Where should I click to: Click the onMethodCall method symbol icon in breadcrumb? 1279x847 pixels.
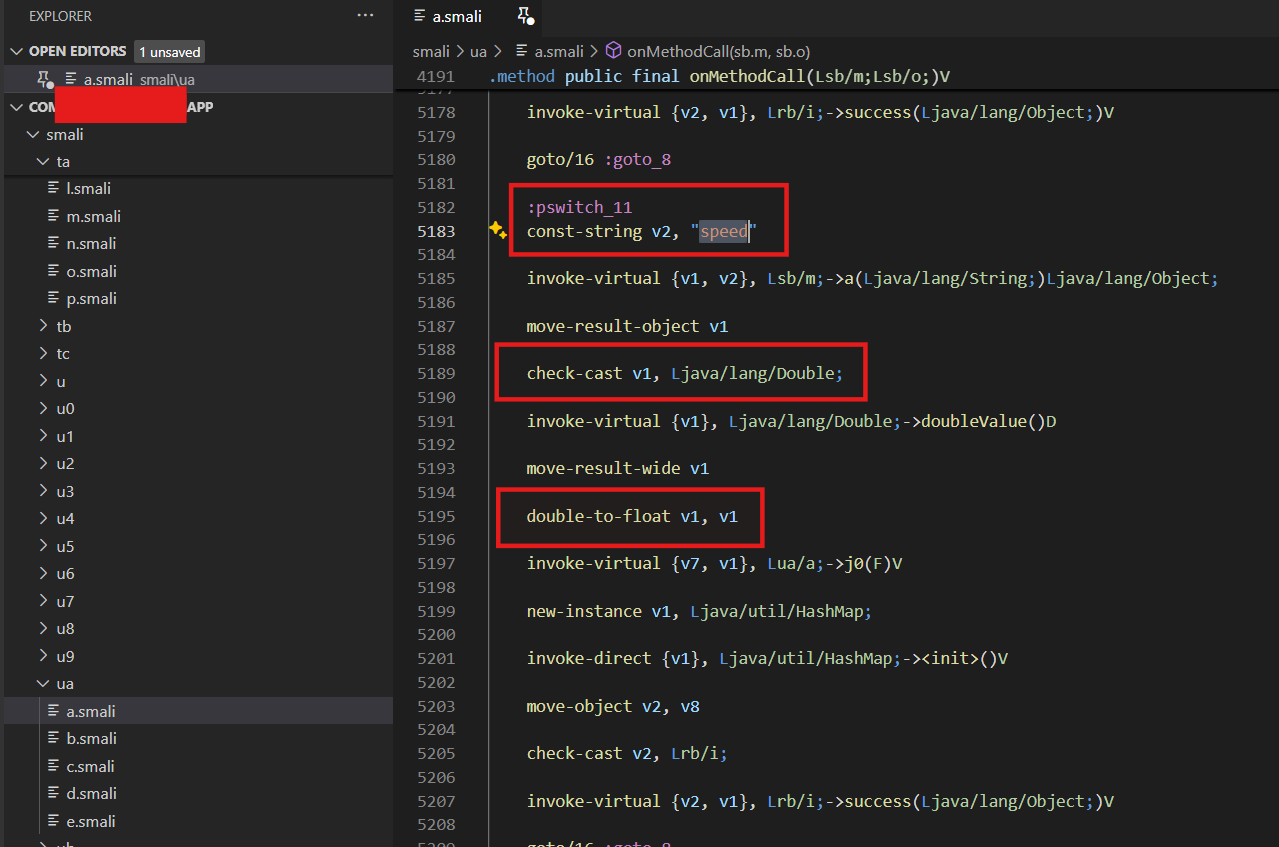(614, 51)
